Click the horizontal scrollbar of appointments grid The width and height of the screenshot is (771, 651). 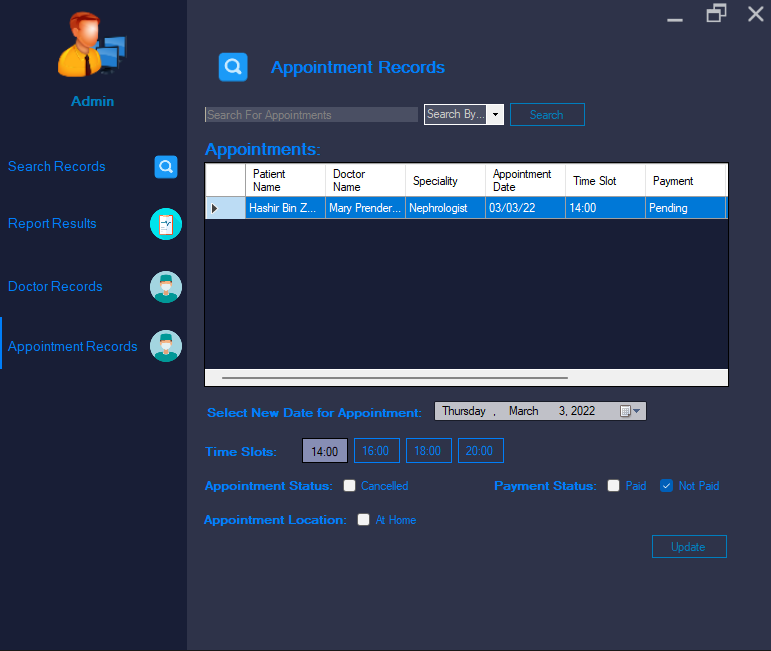[x=395, y=378]
